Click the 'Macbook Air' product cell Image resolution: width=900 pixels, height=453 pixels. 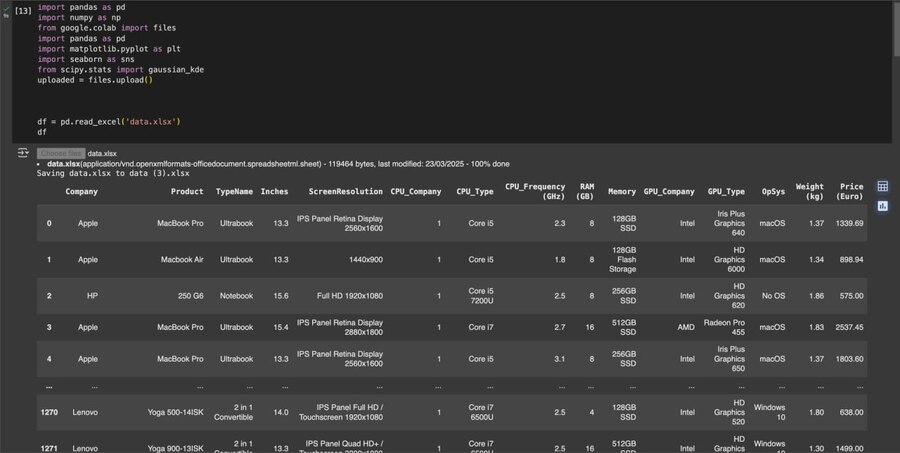[182, 260]
